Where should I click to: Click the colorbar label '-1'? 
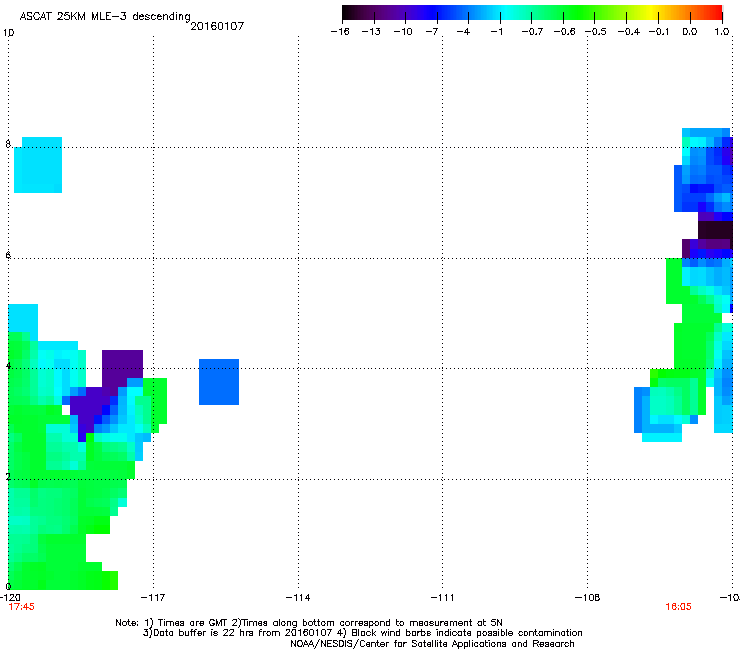coord(496,32)
